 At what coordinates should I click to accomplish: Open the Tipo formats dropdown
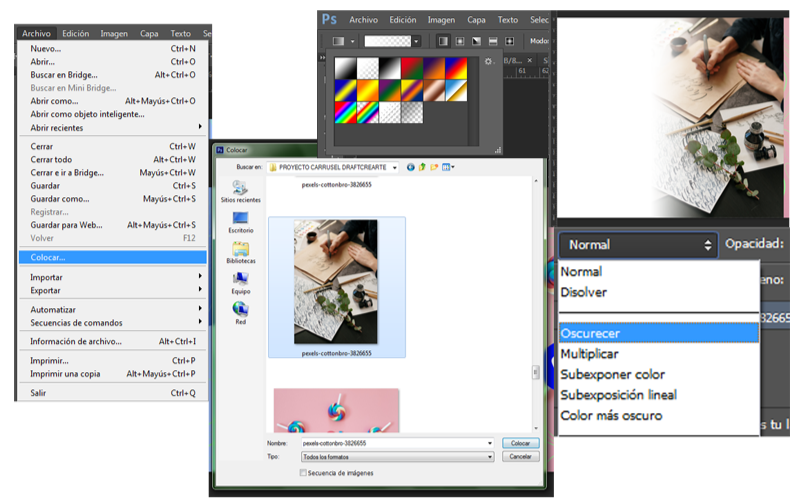click(x=490, y=457)
